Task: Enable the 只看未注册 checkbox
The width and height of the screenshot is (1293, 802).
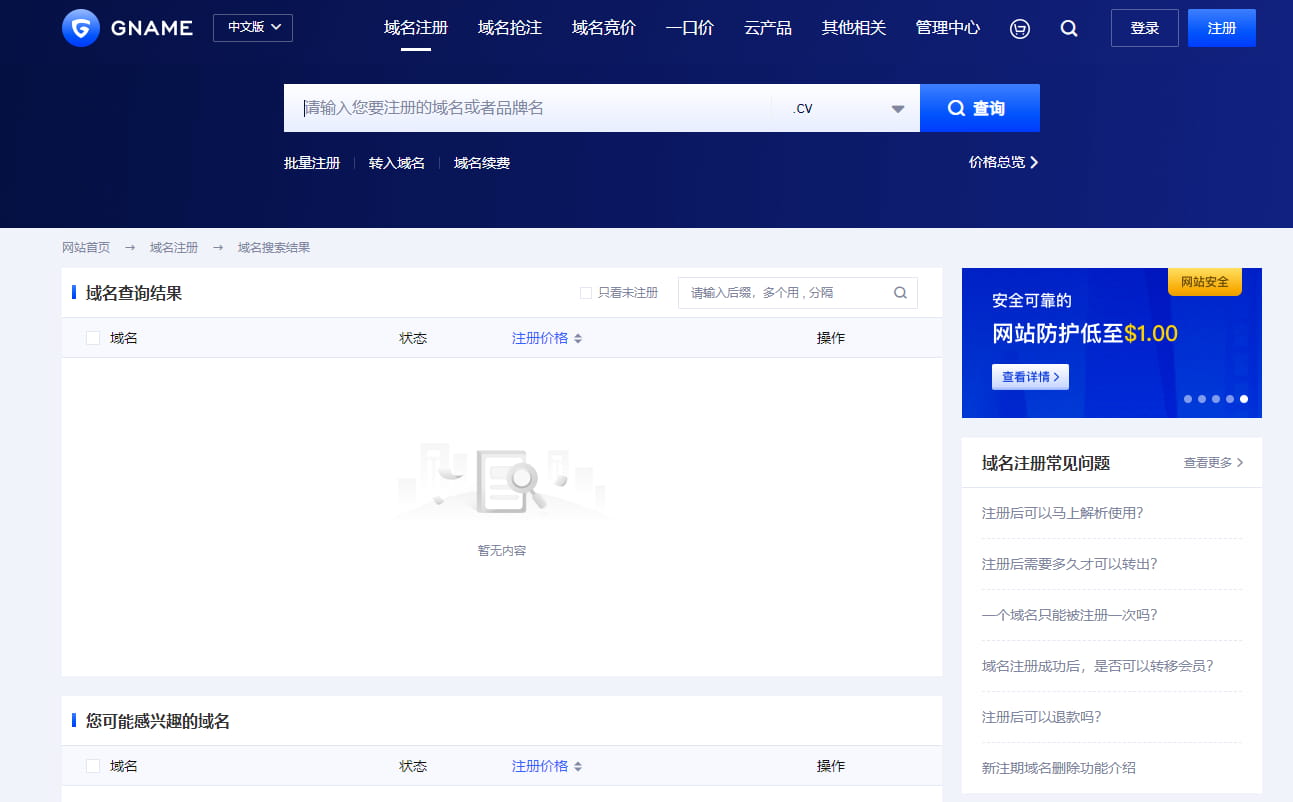Action: (x=586, y=293)
